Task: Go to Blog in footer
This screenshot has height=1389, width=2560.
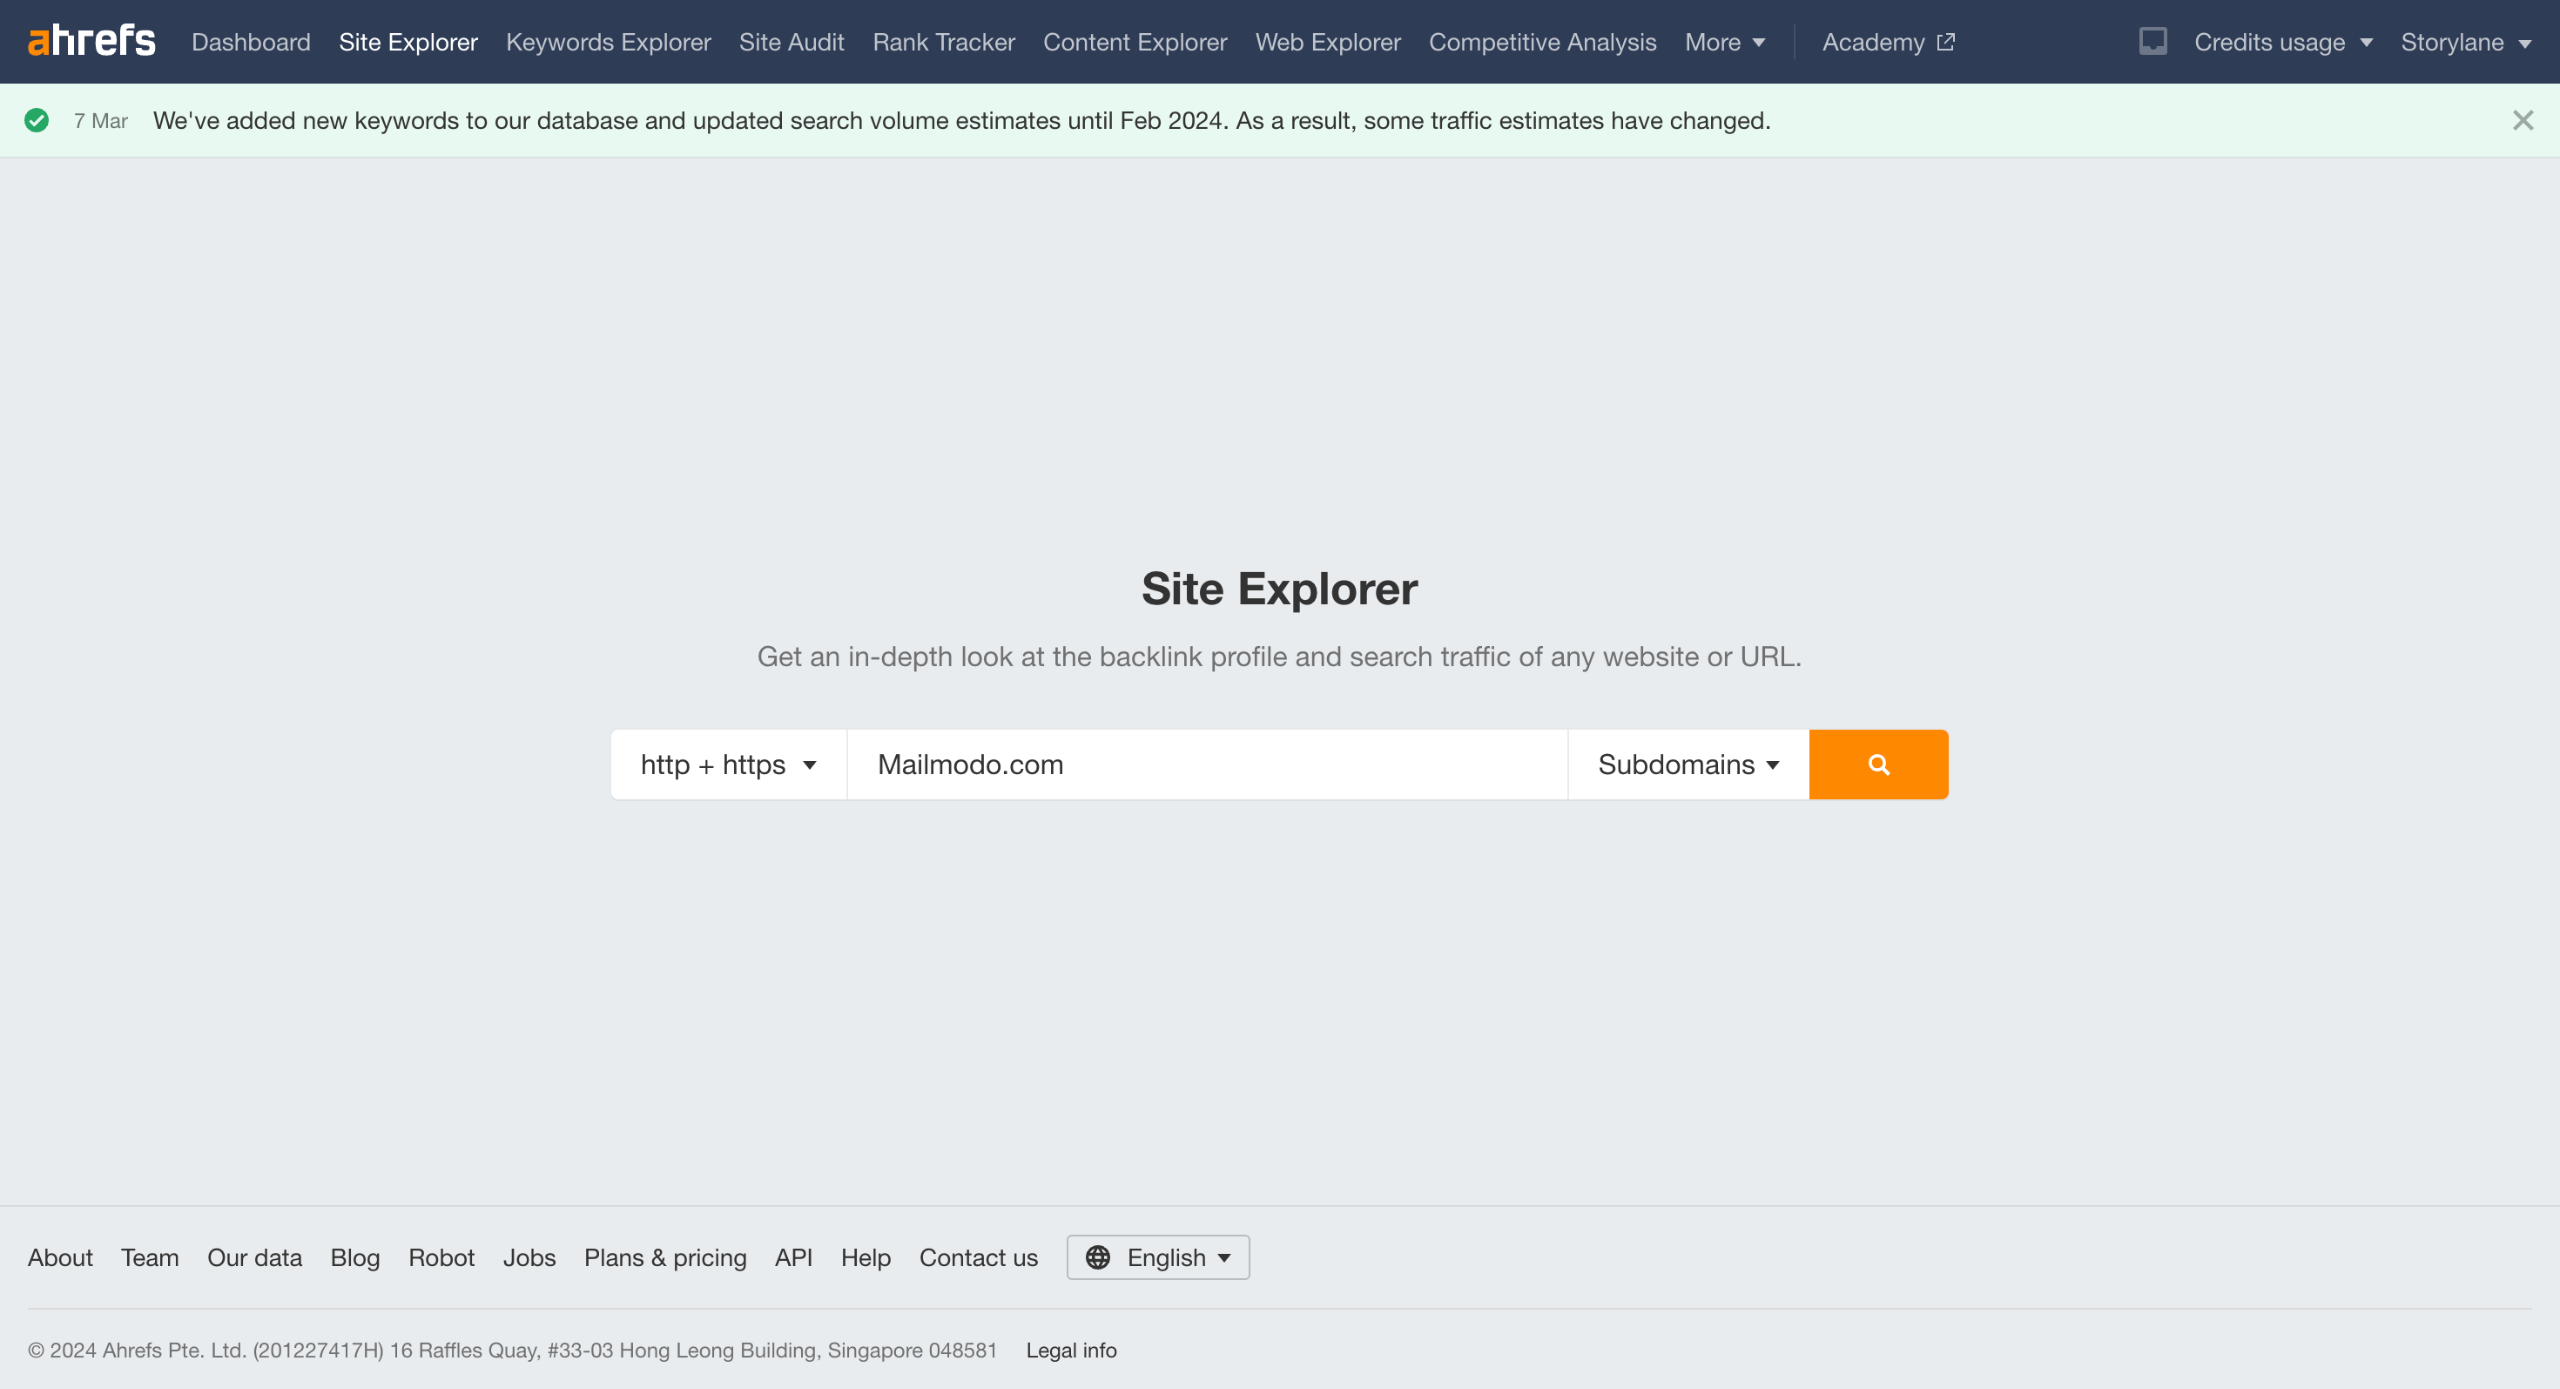Action: (x=355, y=1257)
